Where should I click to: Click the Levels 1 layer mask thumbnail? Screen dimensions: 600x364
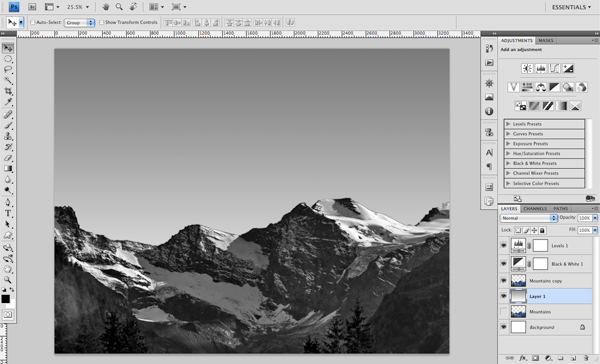click(x=540, y=245)
